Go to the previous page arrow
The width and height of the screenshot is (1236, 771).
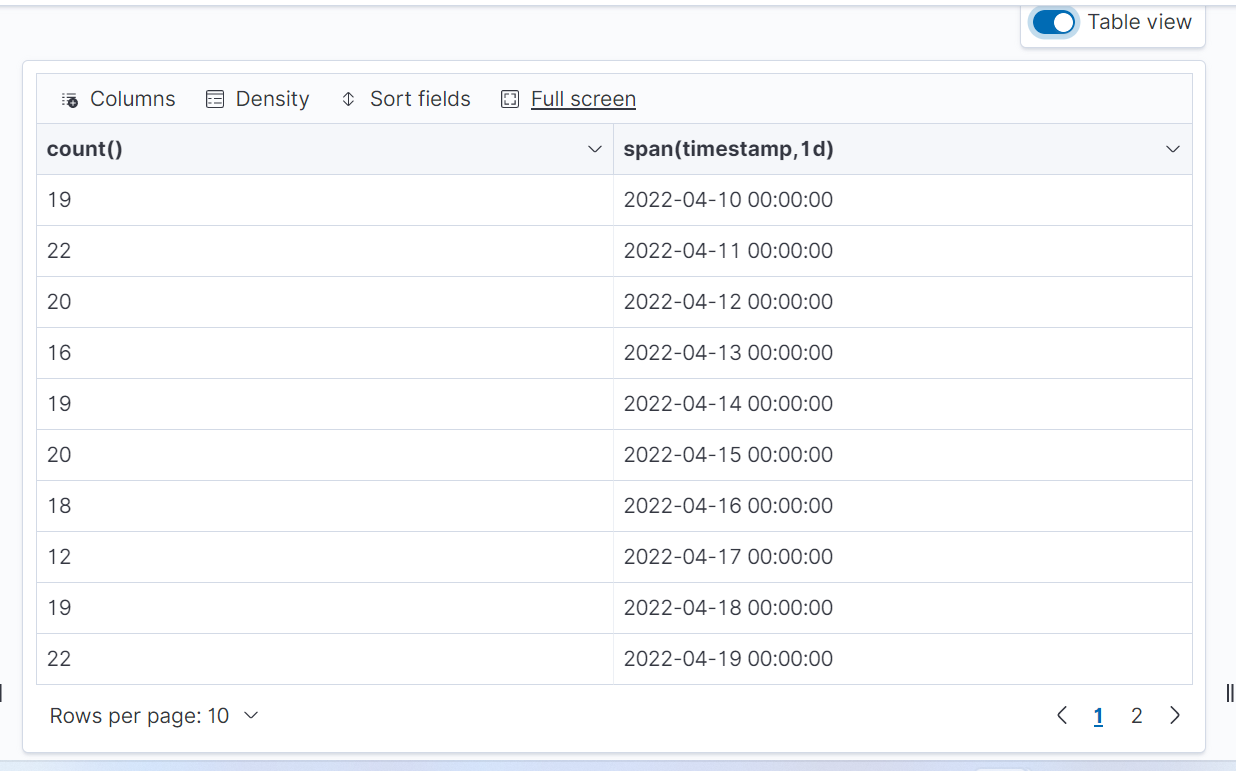coord(1062,715)
